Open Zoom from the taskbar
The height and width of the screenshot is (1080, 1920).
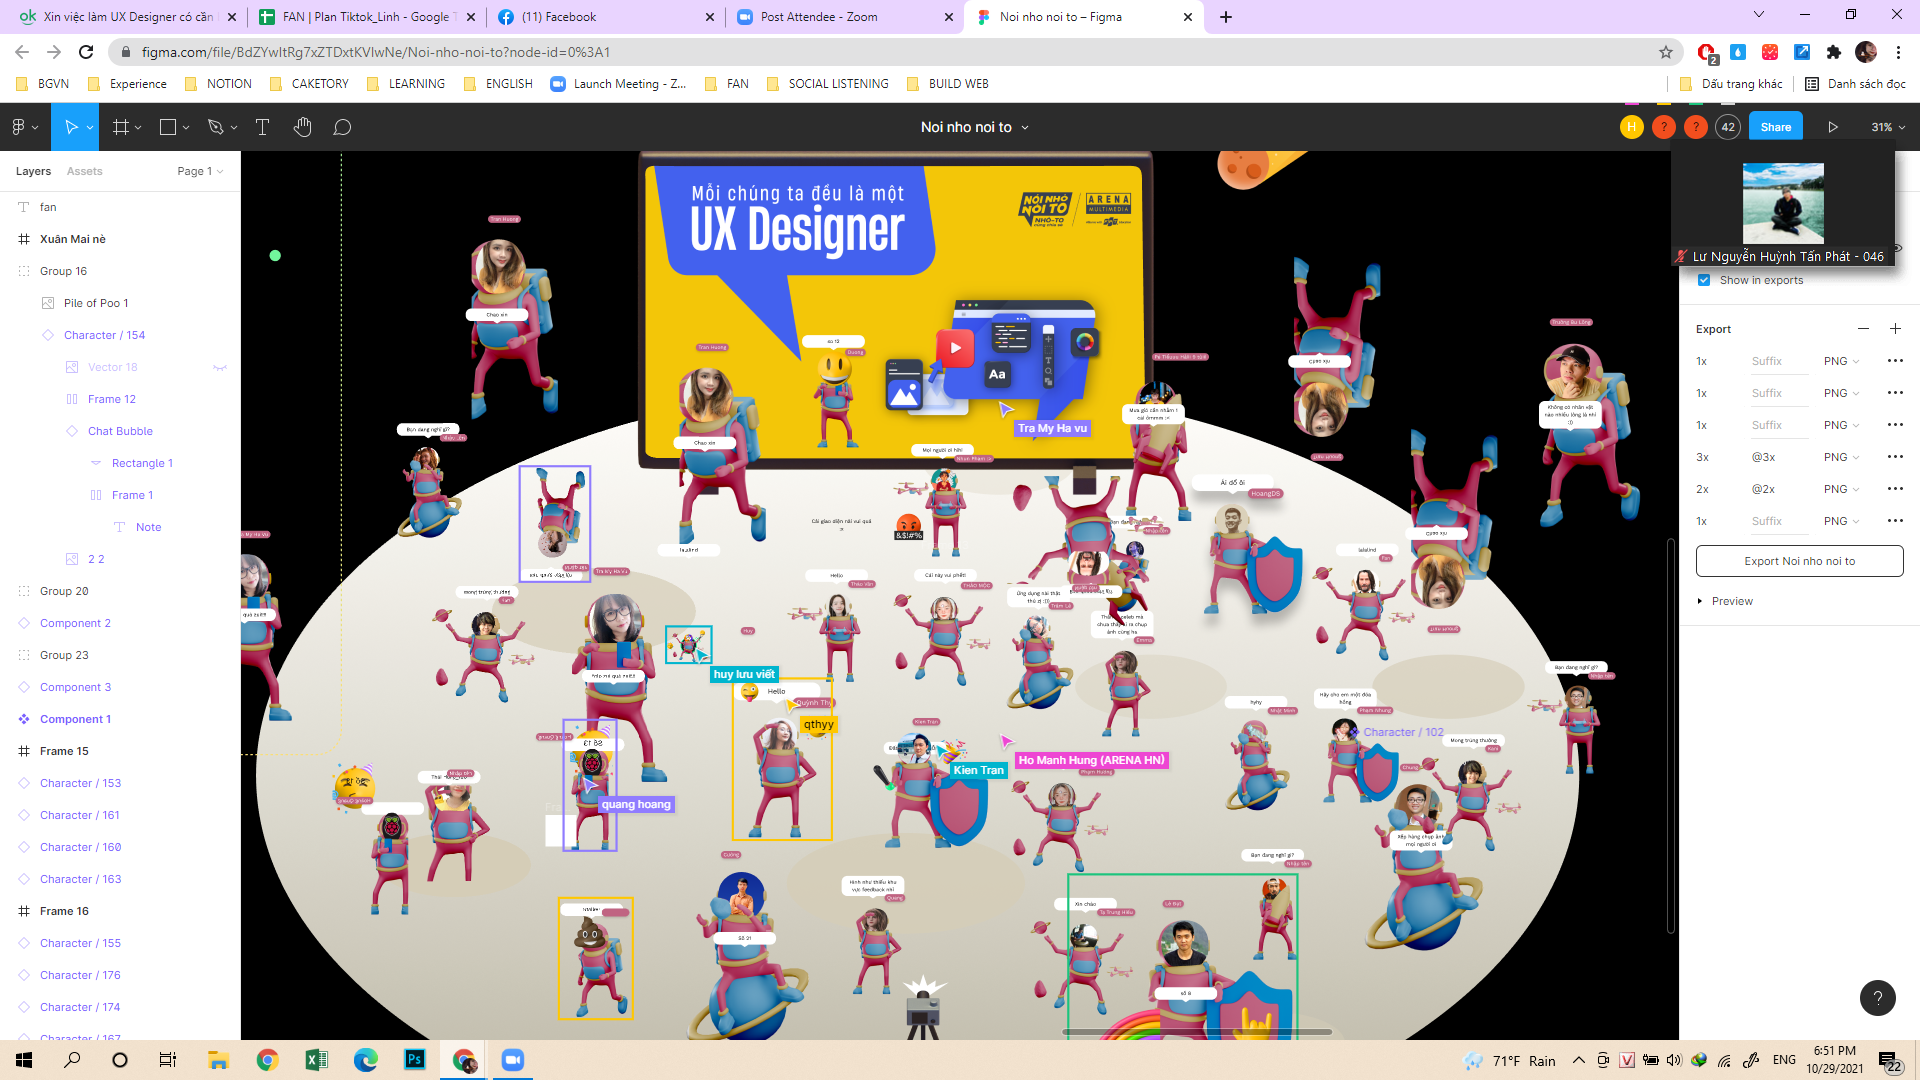click(x=512, y=1059)
